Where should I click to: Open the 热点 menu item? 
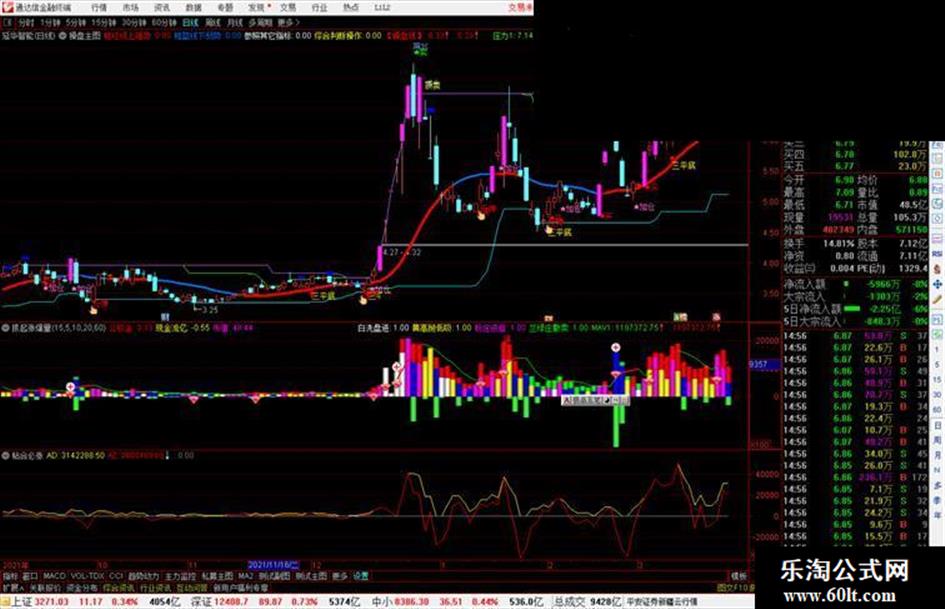click(351, 8)
